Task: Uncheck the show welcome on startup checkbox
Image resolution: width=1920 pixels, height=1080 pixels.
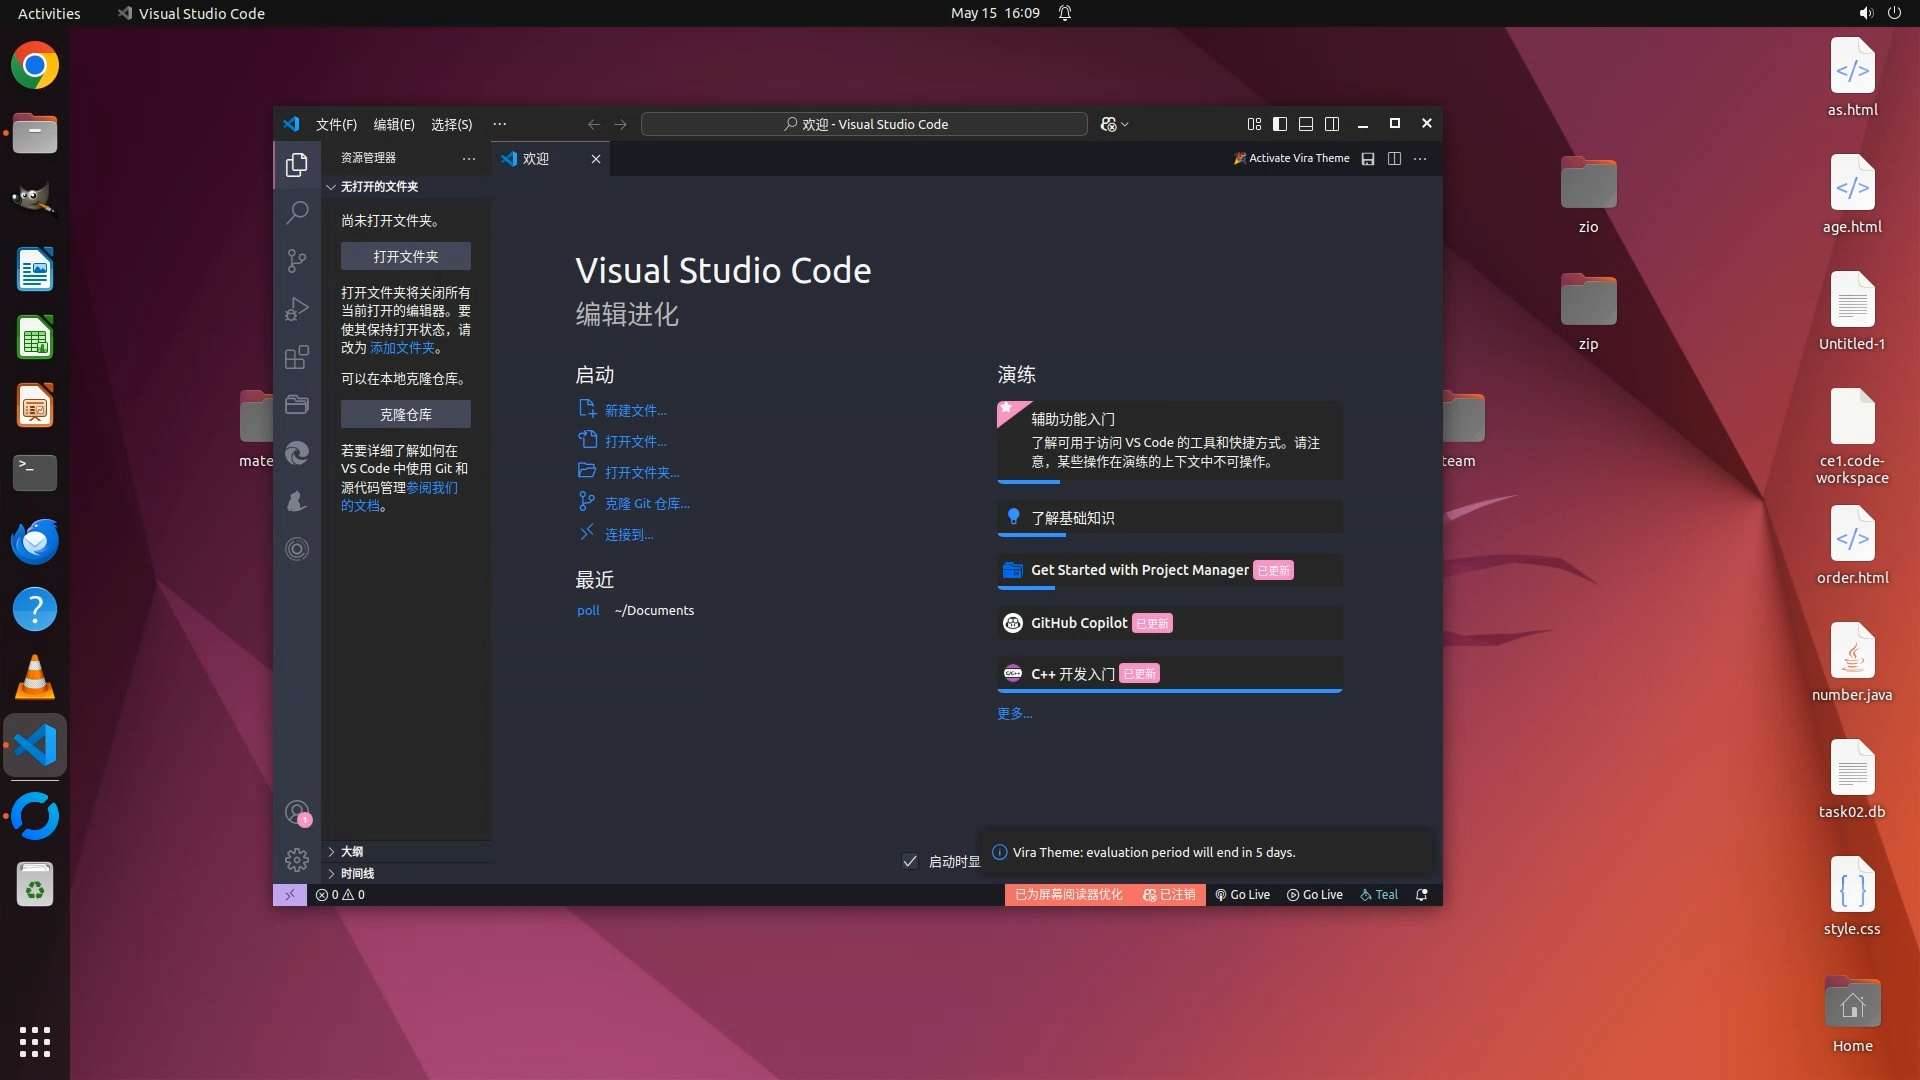Action: (910, 861)
